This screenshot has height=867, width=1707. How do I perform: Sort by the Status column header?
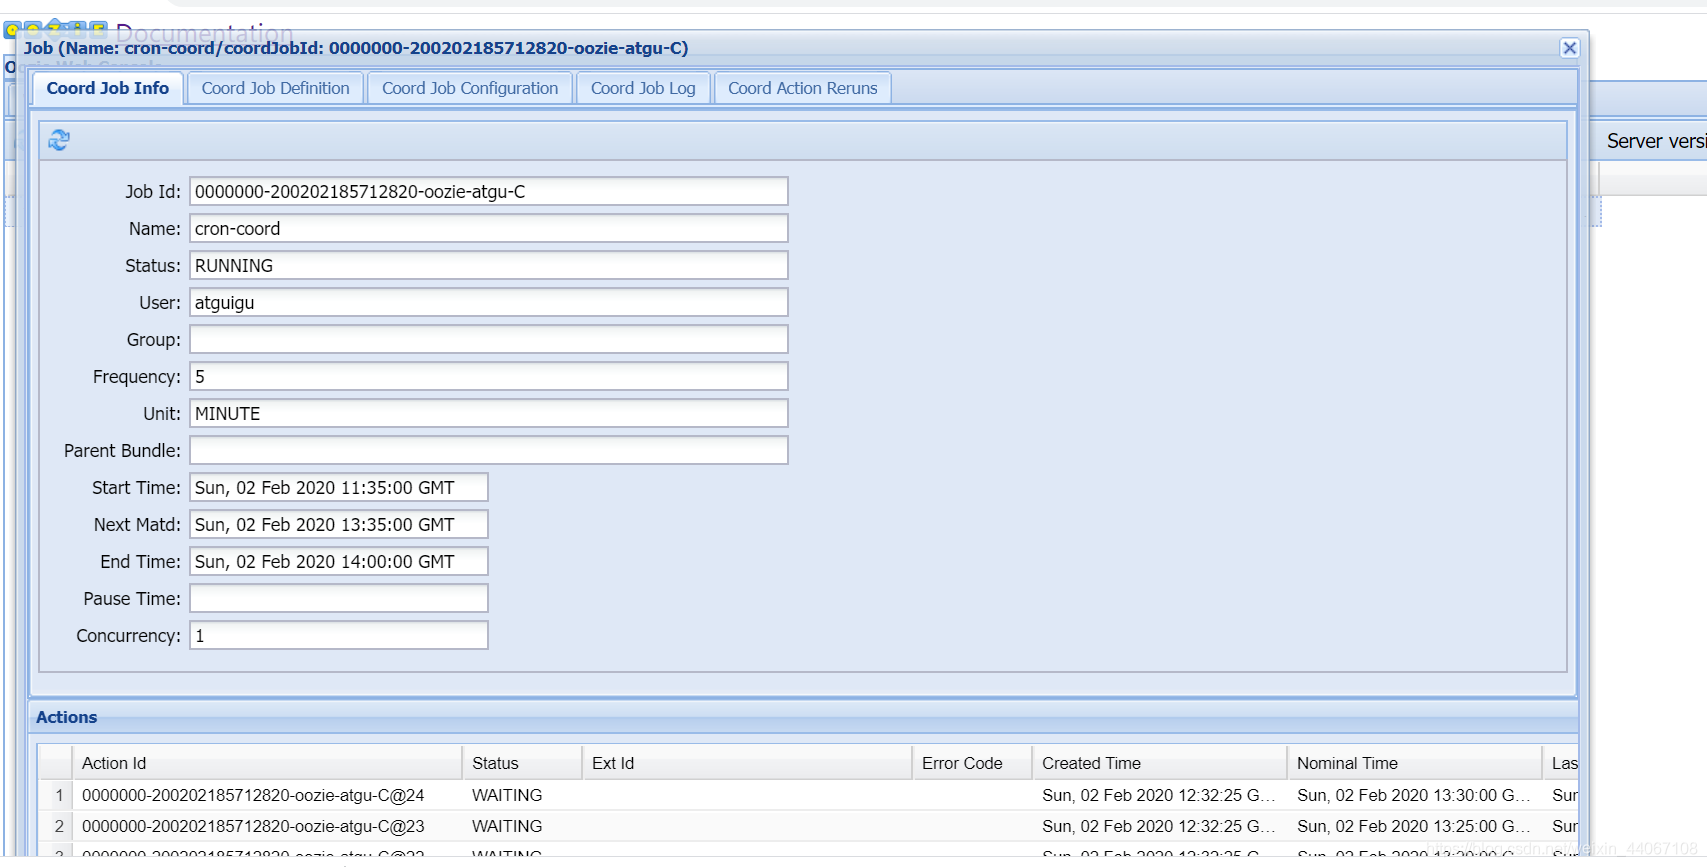click(521, 763)
